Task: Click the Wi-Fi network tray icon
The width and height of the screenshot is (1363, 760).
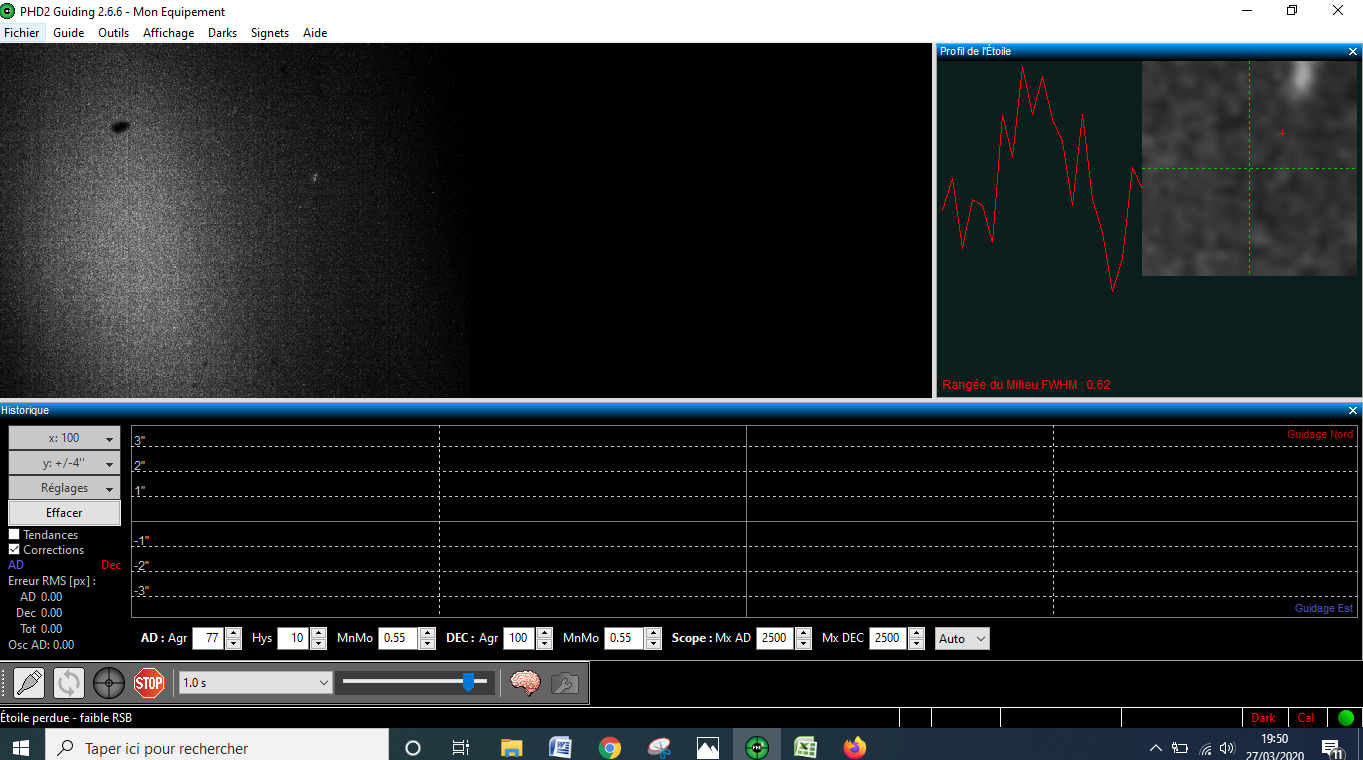Action: (x=1205, y=747)
